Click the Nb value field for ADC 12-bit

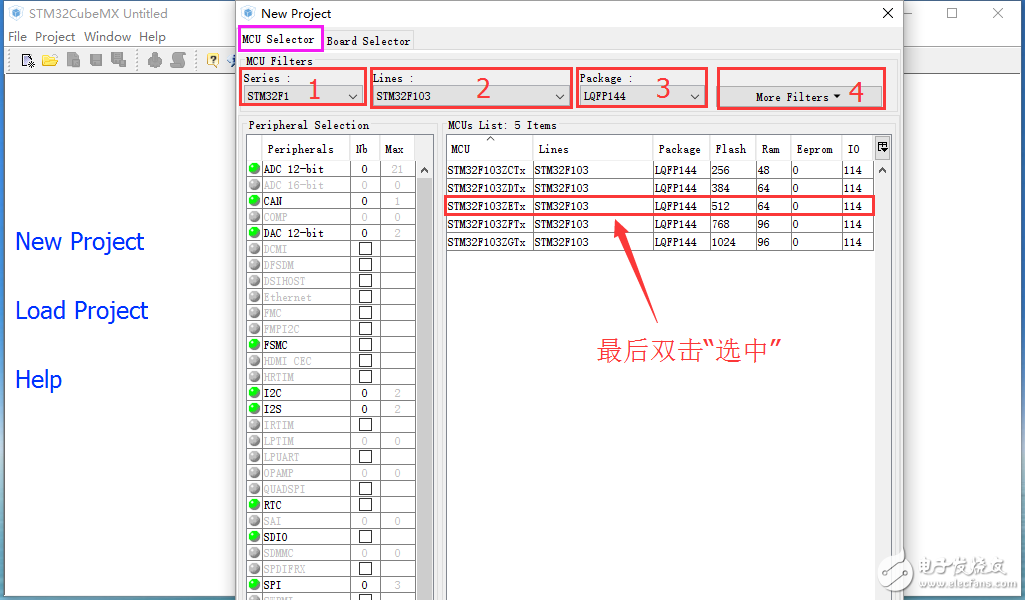(365, 169)
